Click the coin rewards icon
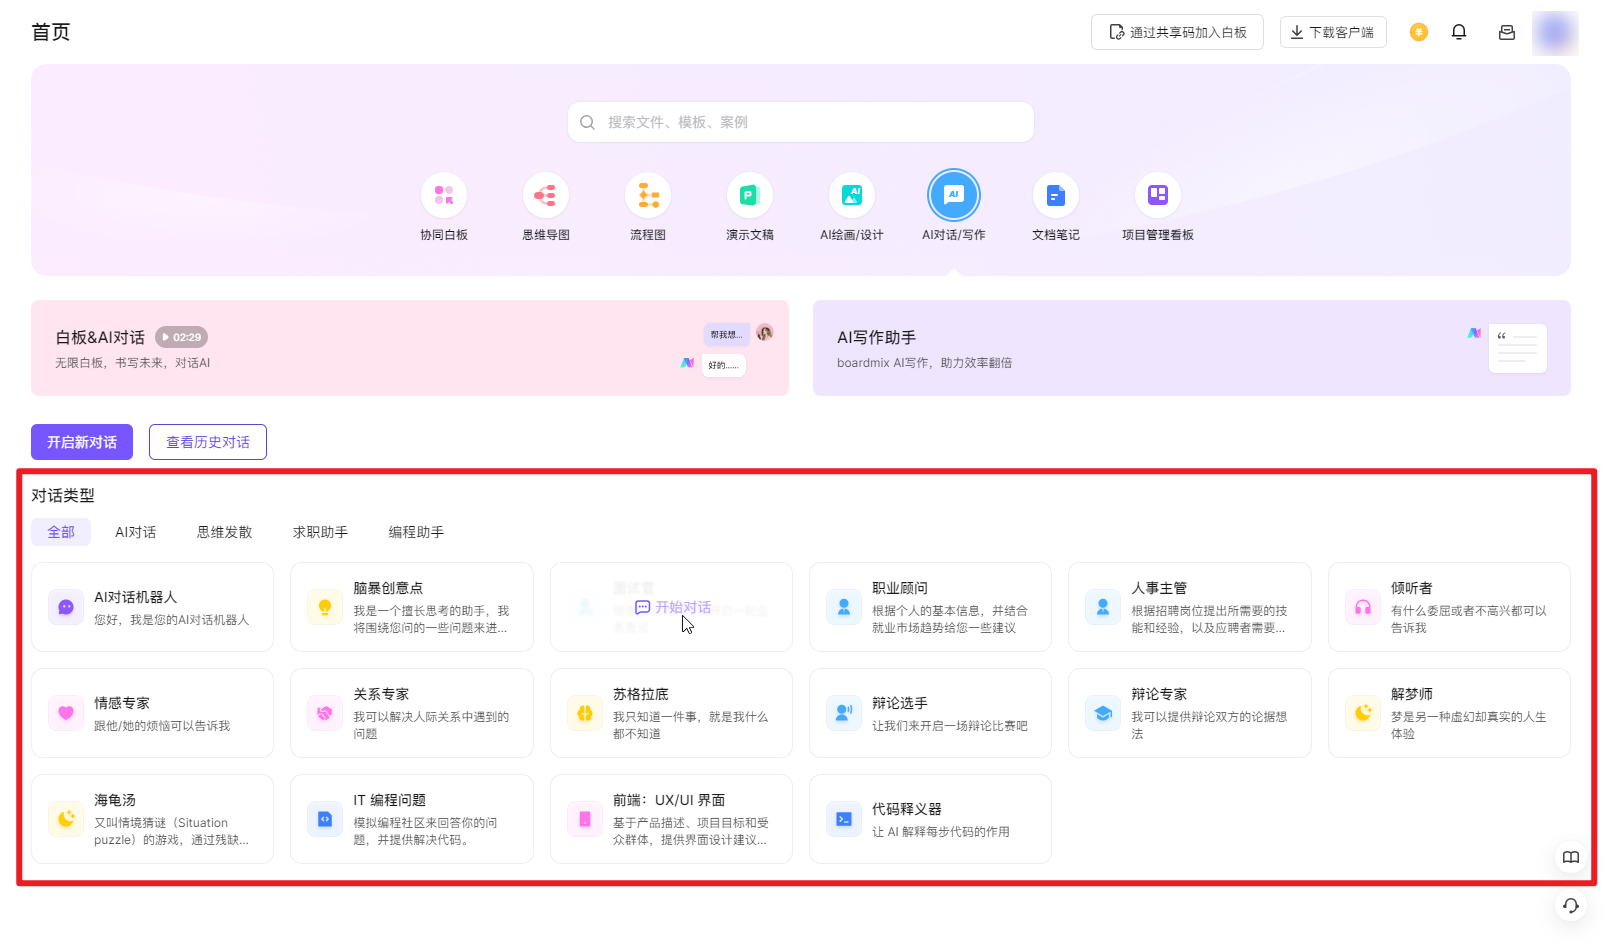The image size is (1611, 942). [x=1418, y=31]
